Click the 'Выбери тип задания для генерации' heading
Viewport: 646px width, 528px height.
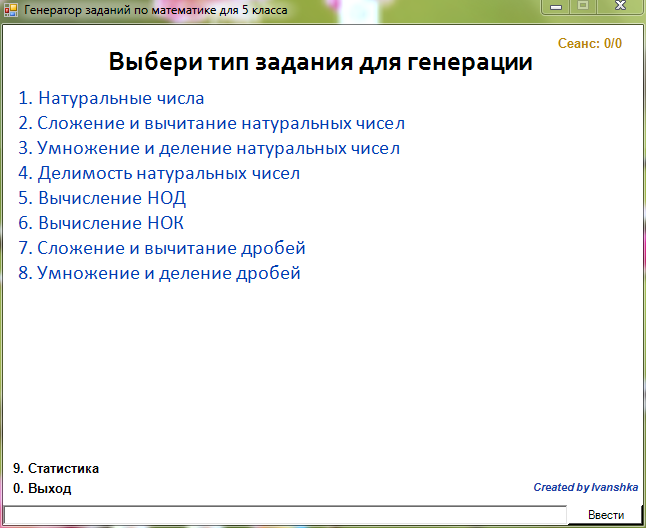click(321, 62)
